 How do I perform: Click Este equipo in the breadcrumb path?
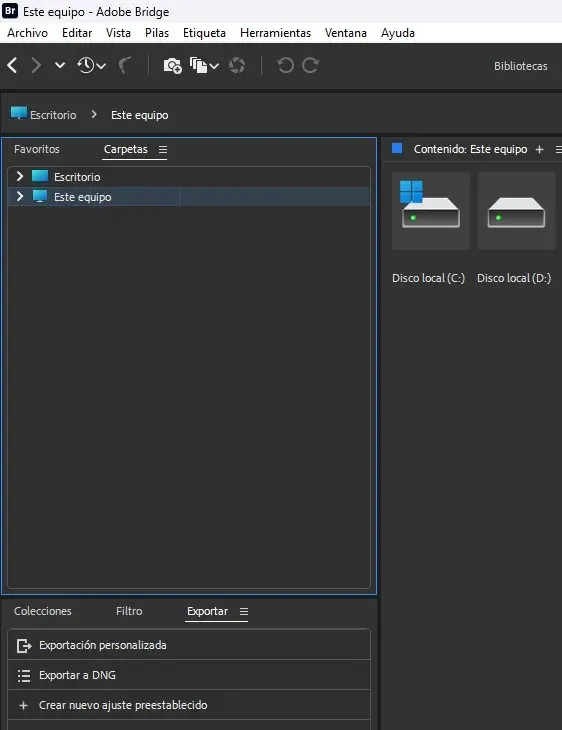(140, 115)
